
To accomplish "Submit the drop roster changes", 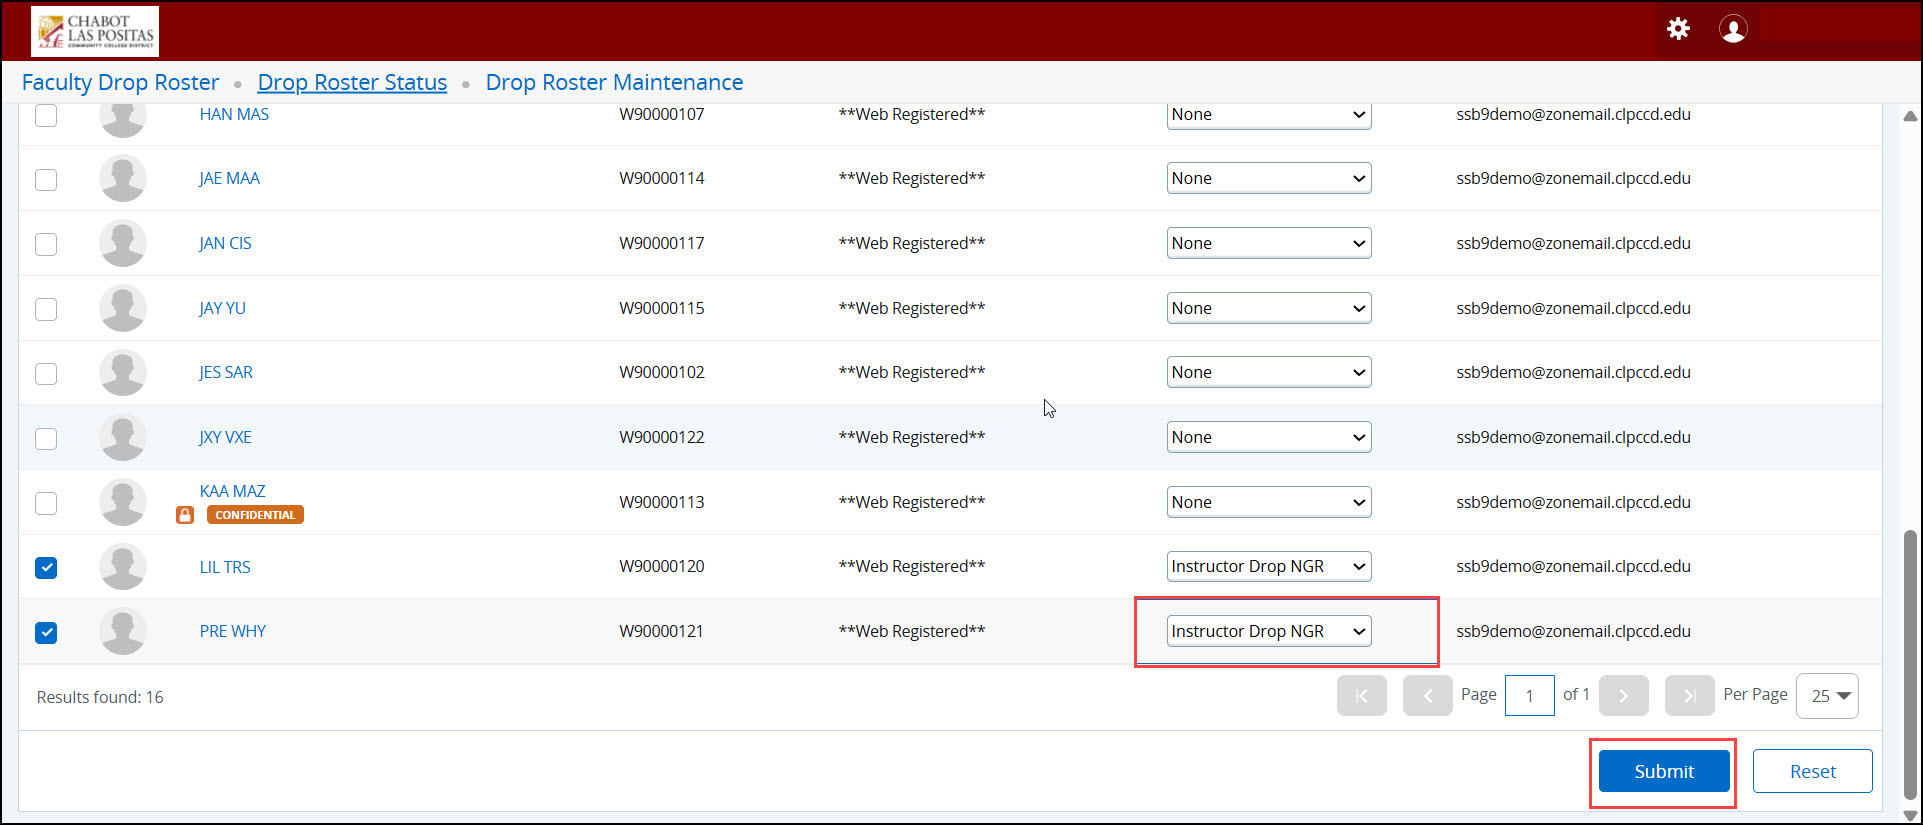I will tap(1663, 771).
